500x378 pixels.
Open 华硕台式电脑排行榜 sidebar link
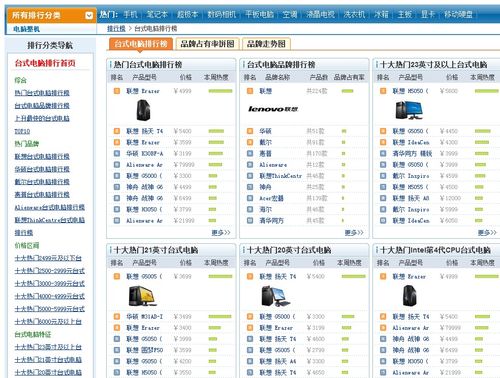tap(42, 169)
